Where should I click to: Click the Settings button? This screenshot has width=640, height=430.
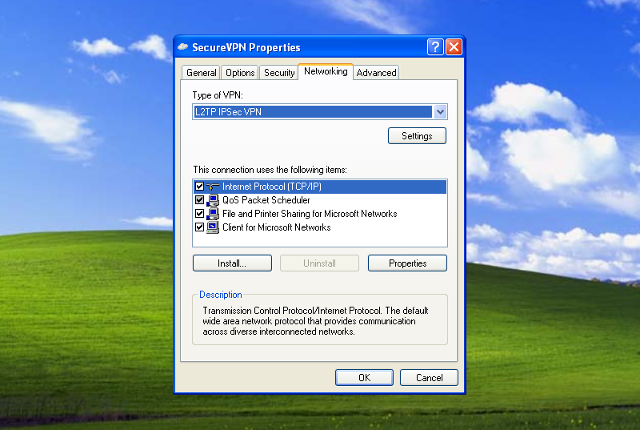click(417, 136)
